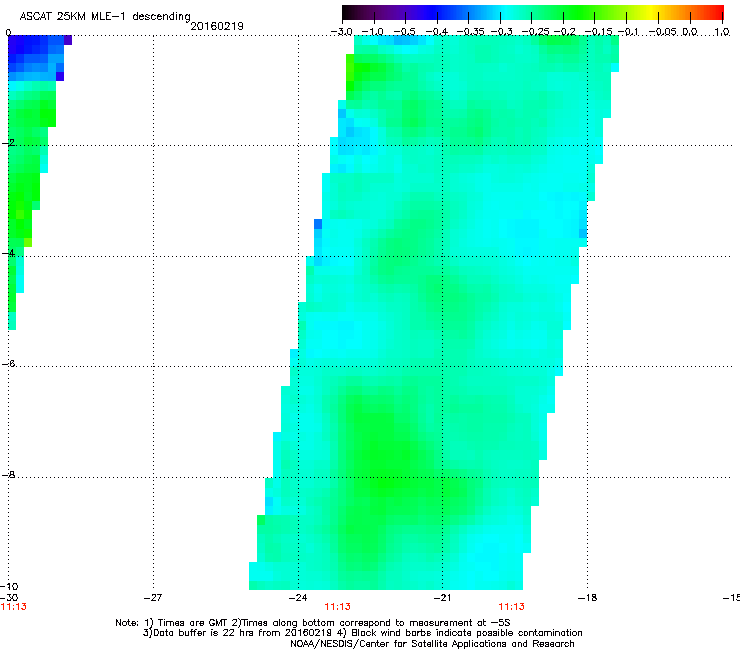Click the -0.25 colorbar label
Screen dimensions: 740x650
[x=536, y=32]
